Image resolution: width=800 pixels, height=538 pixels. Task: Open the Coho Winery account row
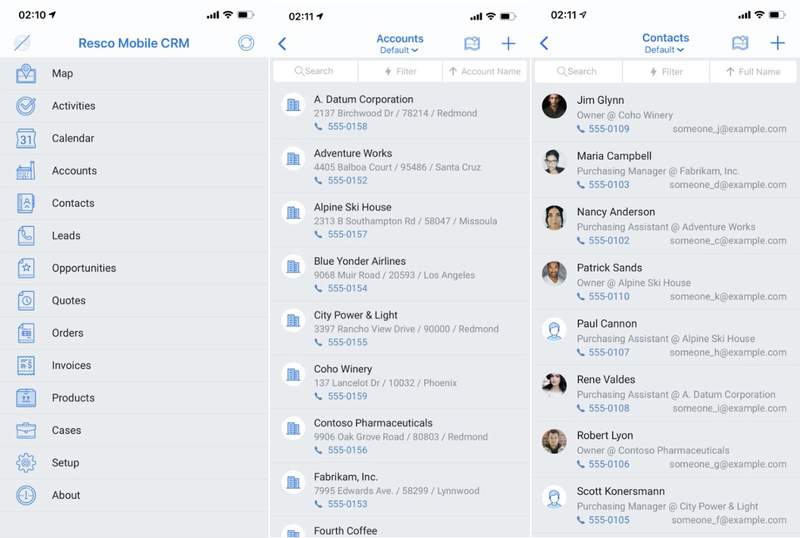click(400, 382)
